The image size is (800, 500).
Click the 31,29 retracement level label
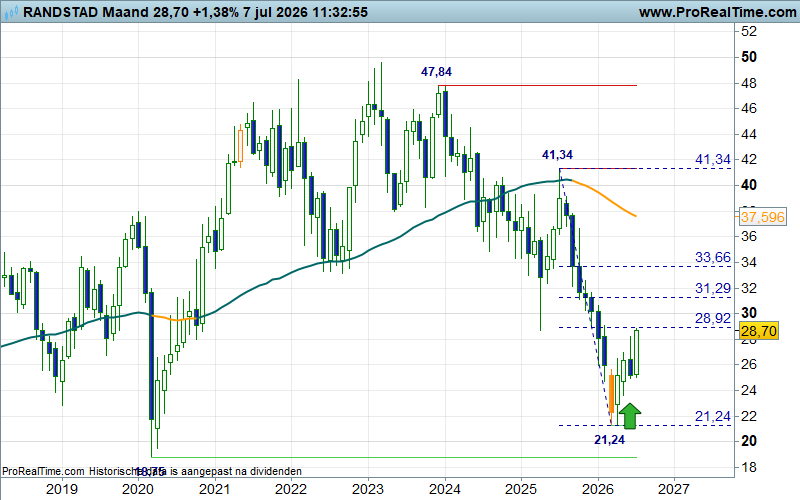[x=713, y=289]
